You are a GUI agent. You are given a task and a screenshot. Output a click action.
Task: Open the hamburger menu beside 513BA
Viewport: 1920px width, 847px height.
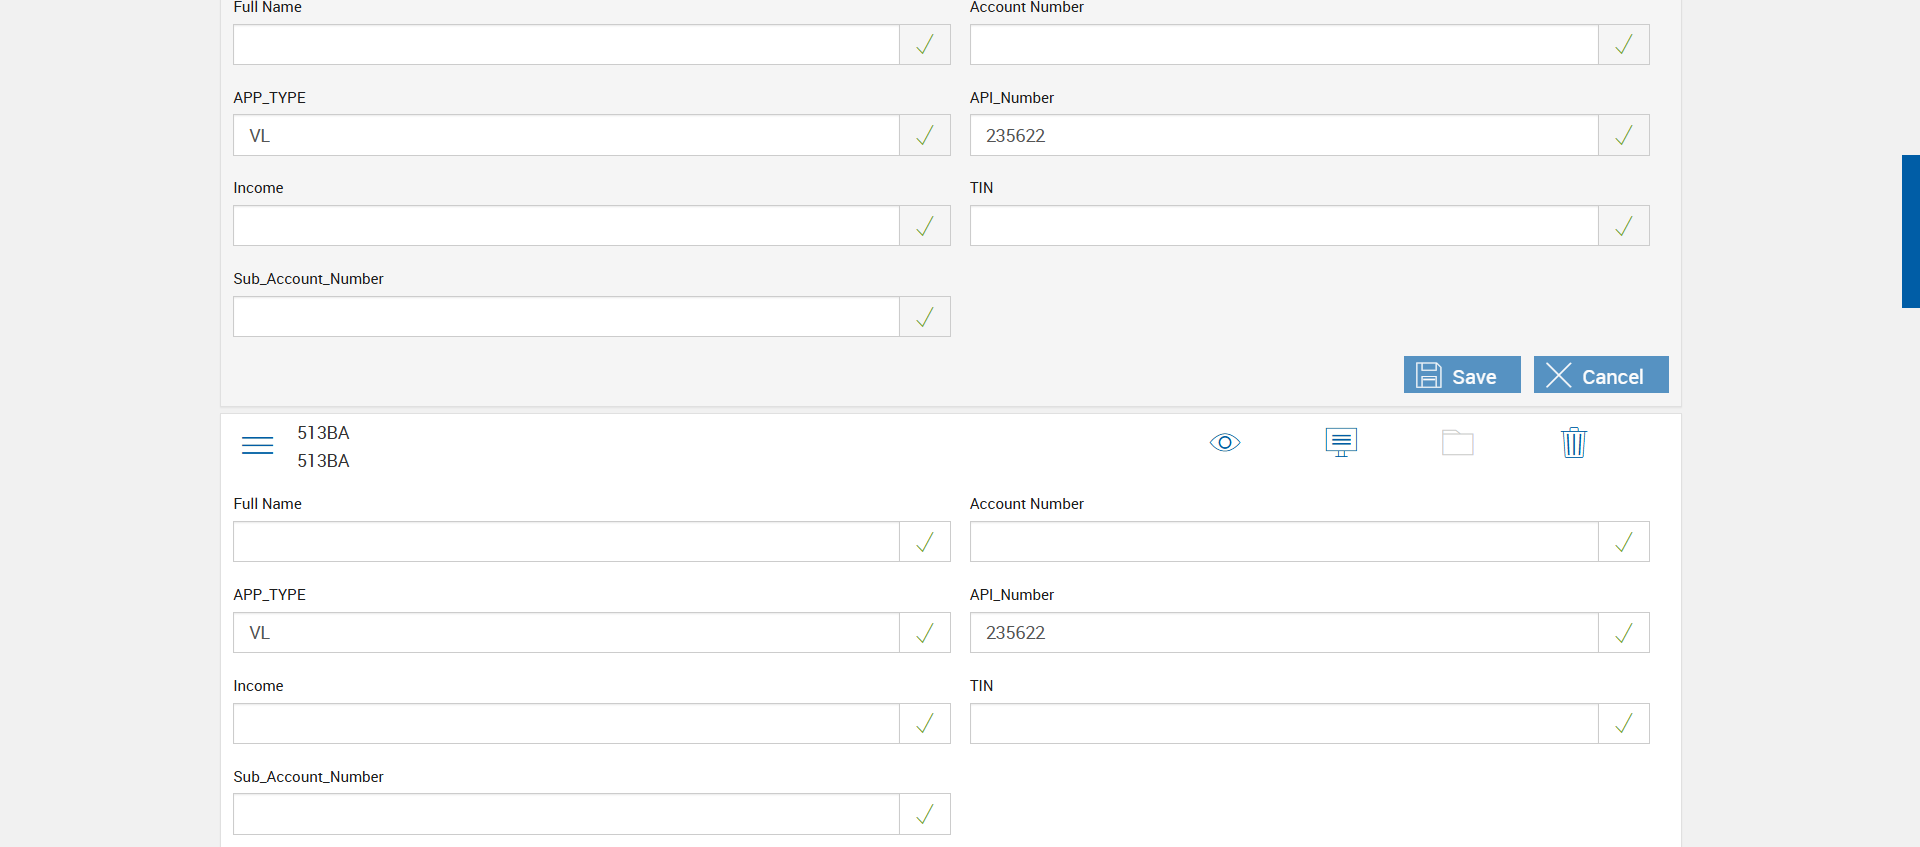pos(257,446)
